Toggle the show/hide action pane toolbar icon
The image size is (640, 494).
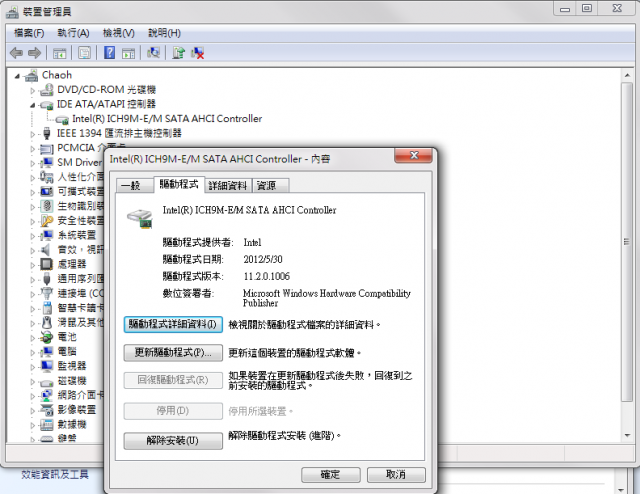click(129, 53)
